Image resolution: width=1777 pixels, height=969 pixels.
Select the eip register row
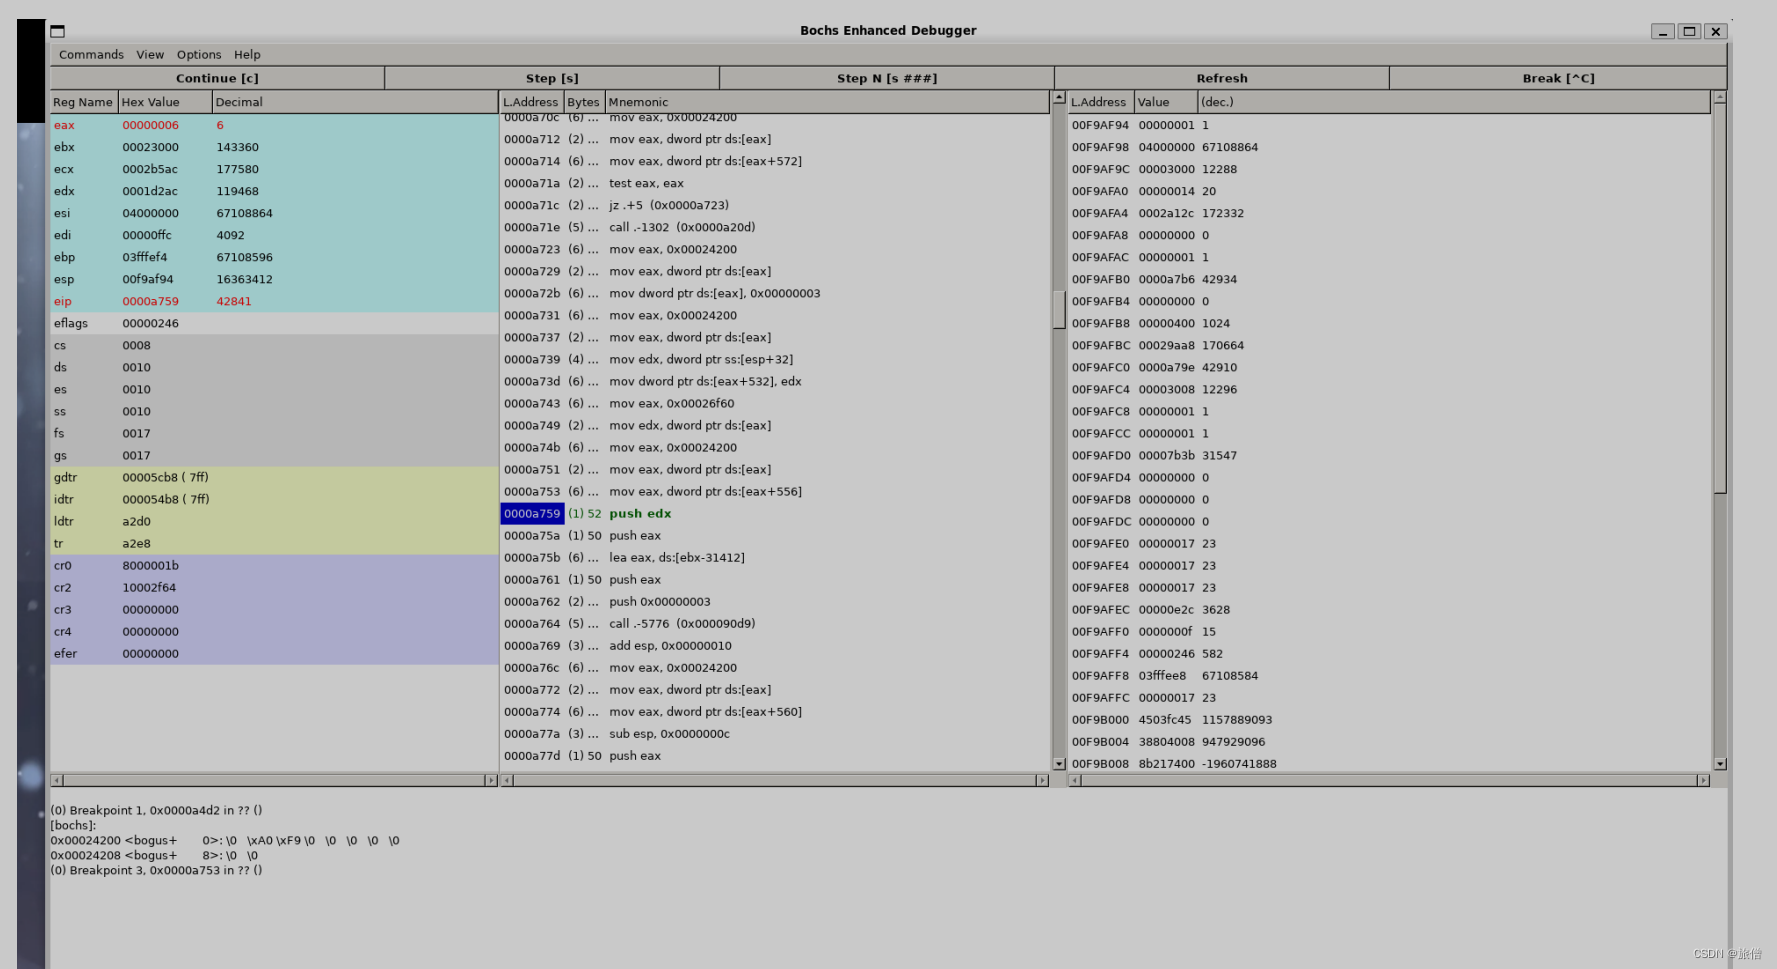pos(274,301)
